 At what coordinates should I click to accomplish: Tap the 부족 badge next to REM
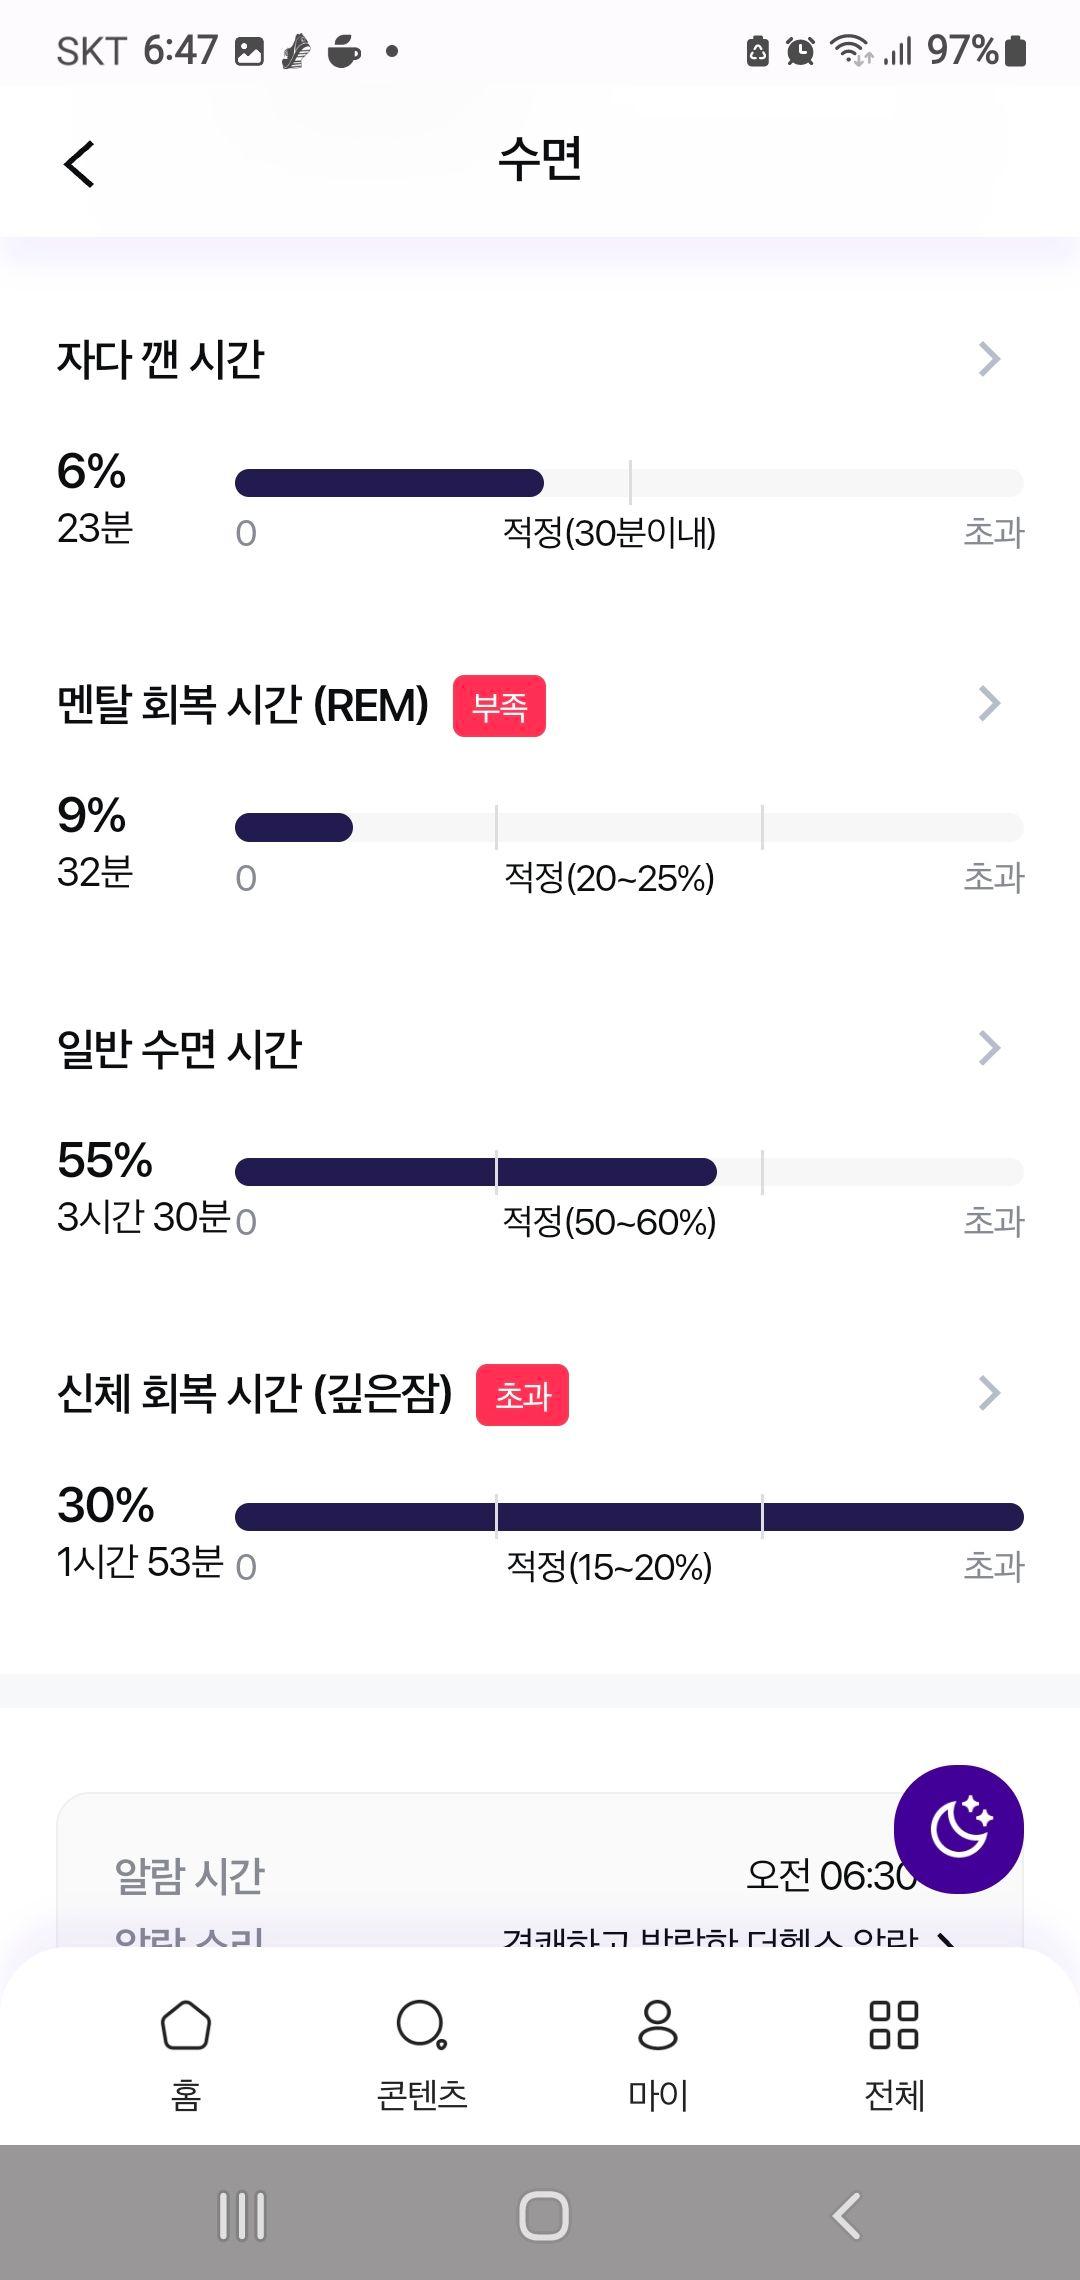[499, 706]
